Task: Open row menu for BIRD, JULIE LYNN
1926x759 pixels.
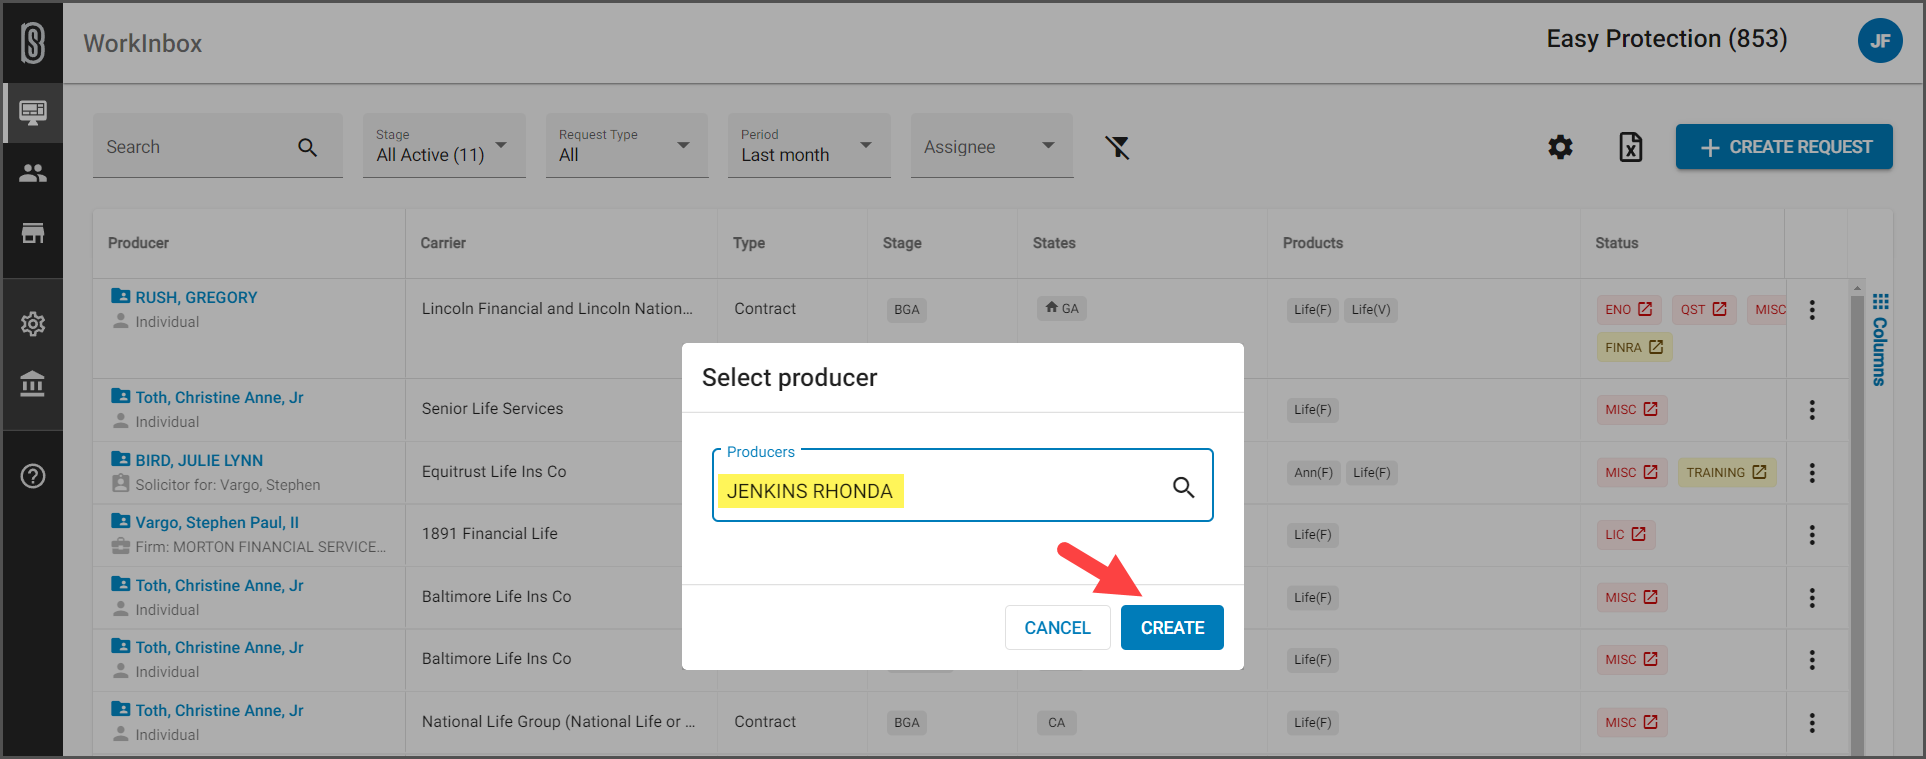Action: pos(1812,473)
